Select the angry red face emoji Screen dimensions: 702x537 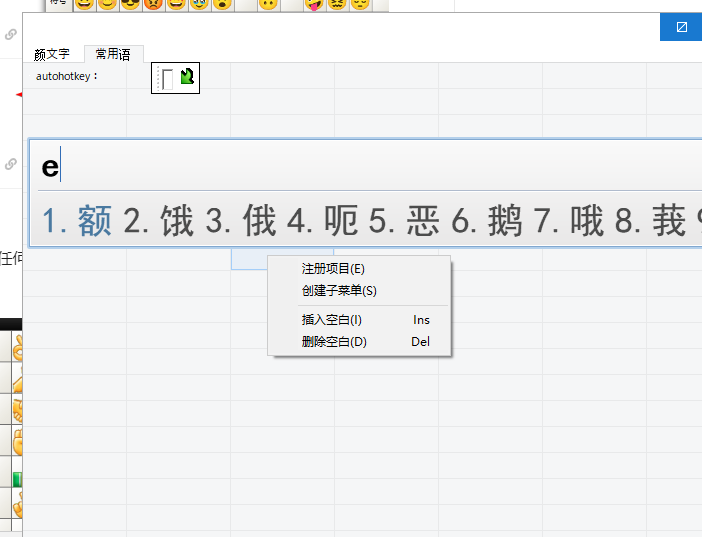[x=153, y=4]
